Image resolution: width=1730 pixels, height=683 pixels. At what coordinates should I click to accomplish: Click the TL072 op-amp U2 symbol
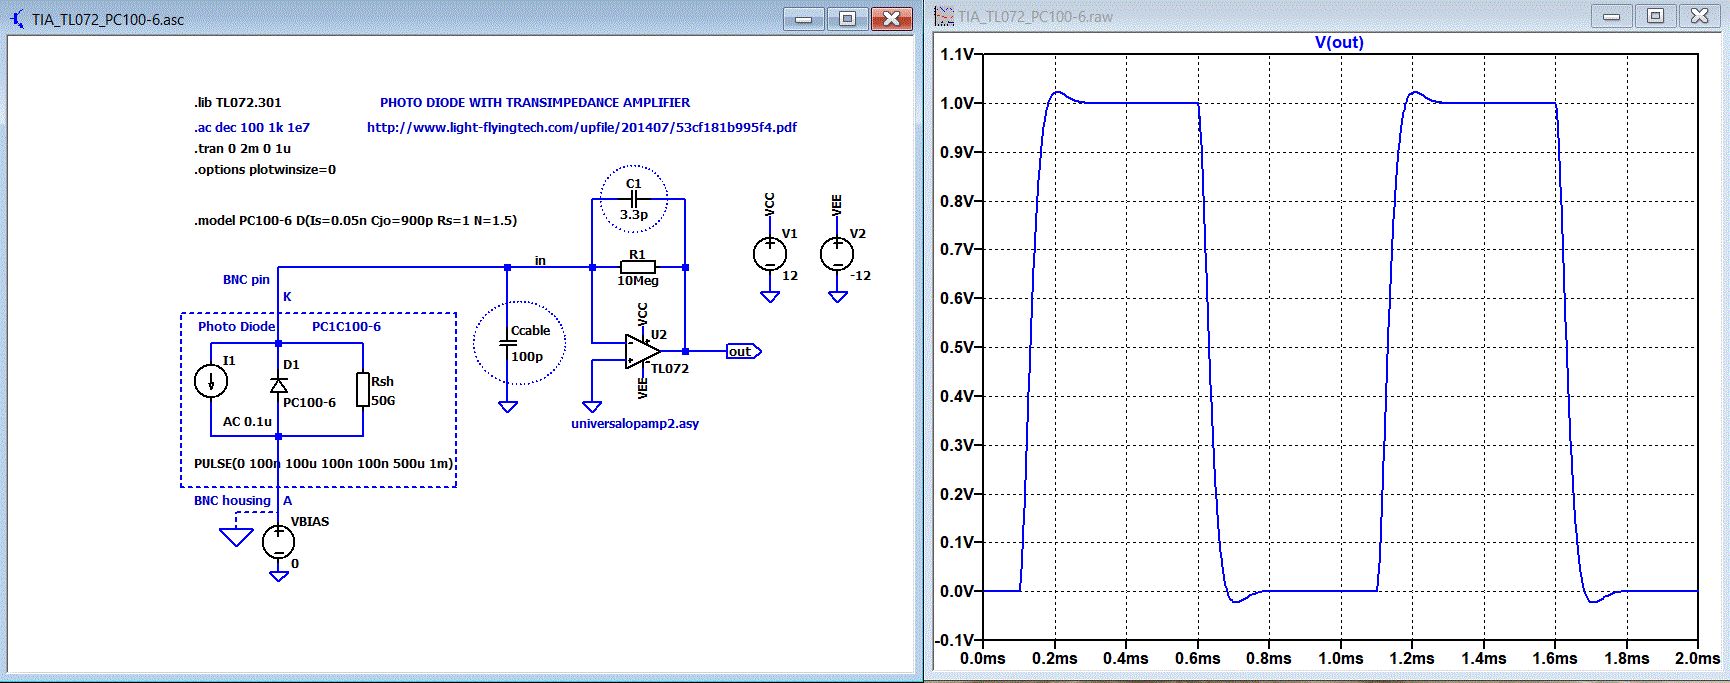tap(641, 351)
